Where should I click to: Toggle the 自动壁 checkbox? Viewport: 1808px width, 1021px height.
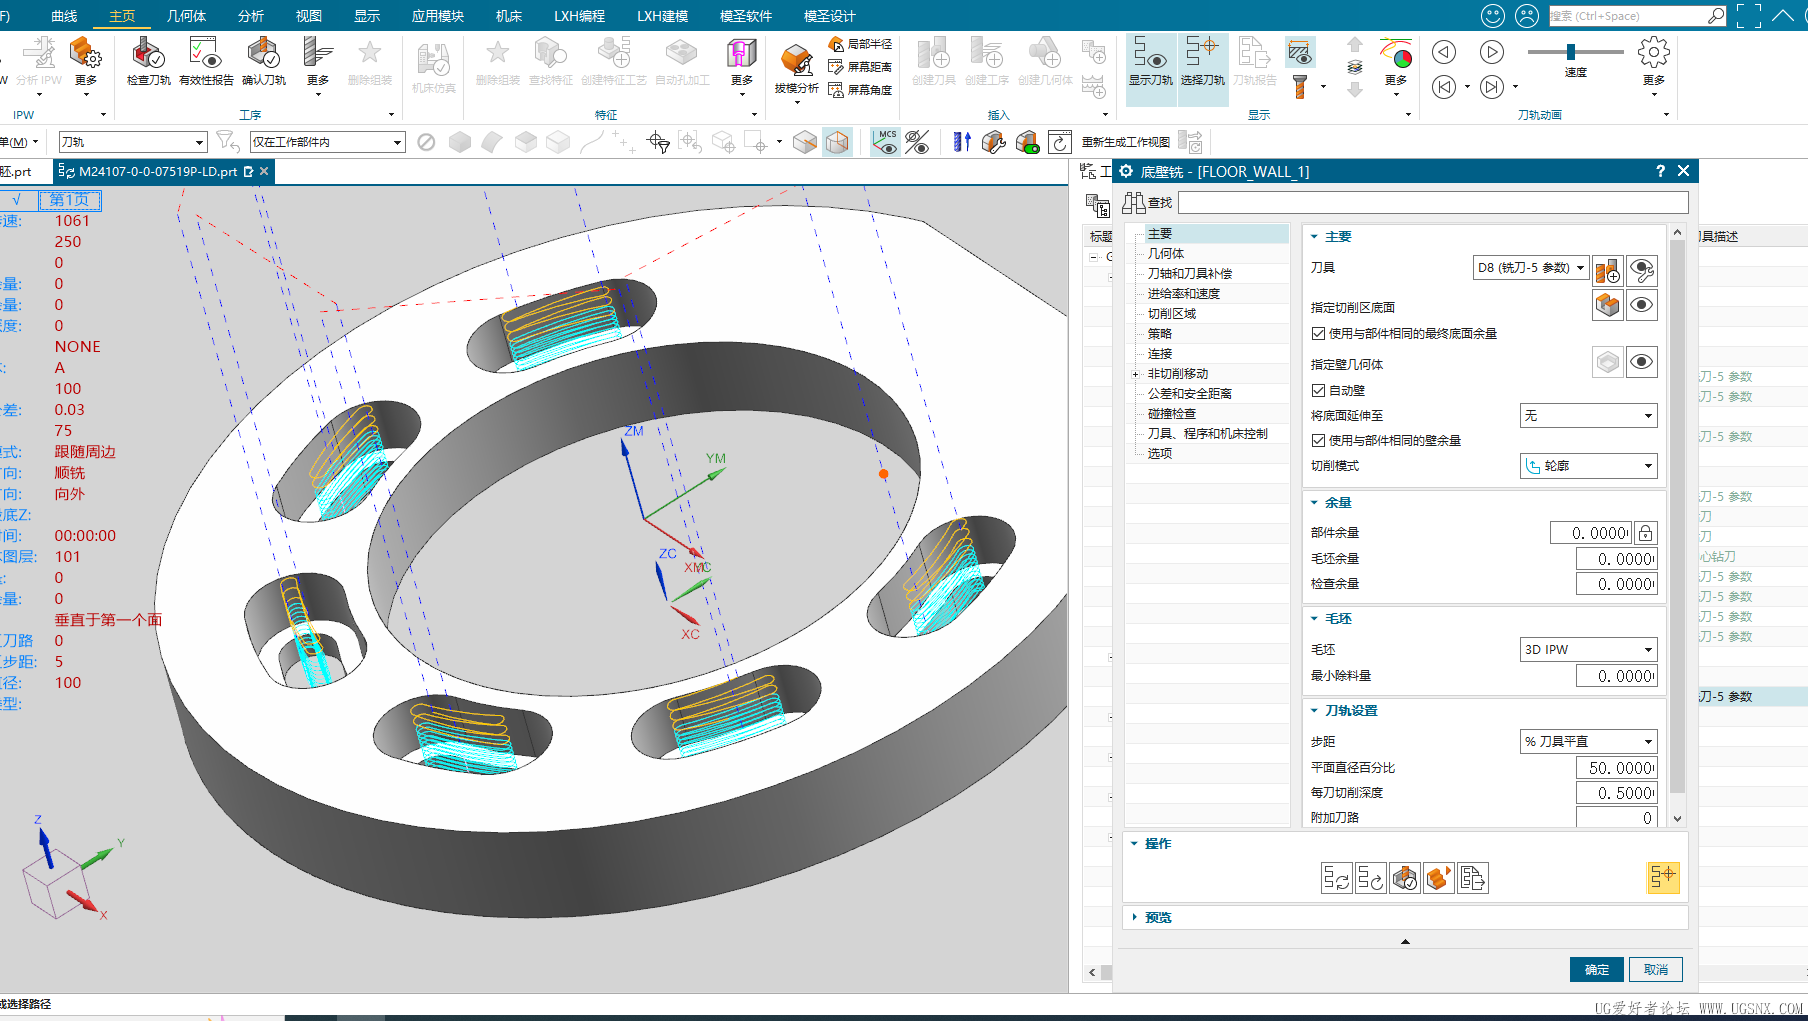tap(1318, 391)
